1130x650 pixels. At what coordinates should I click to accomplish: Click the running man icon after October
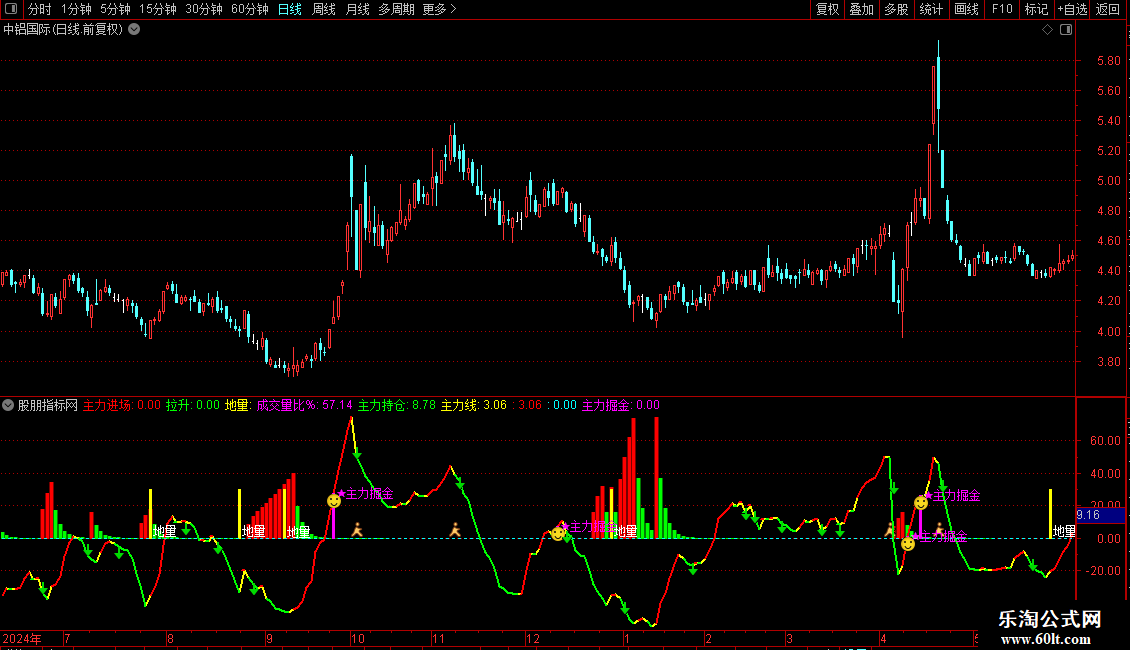pyautogui.click(x=354, y=529)
